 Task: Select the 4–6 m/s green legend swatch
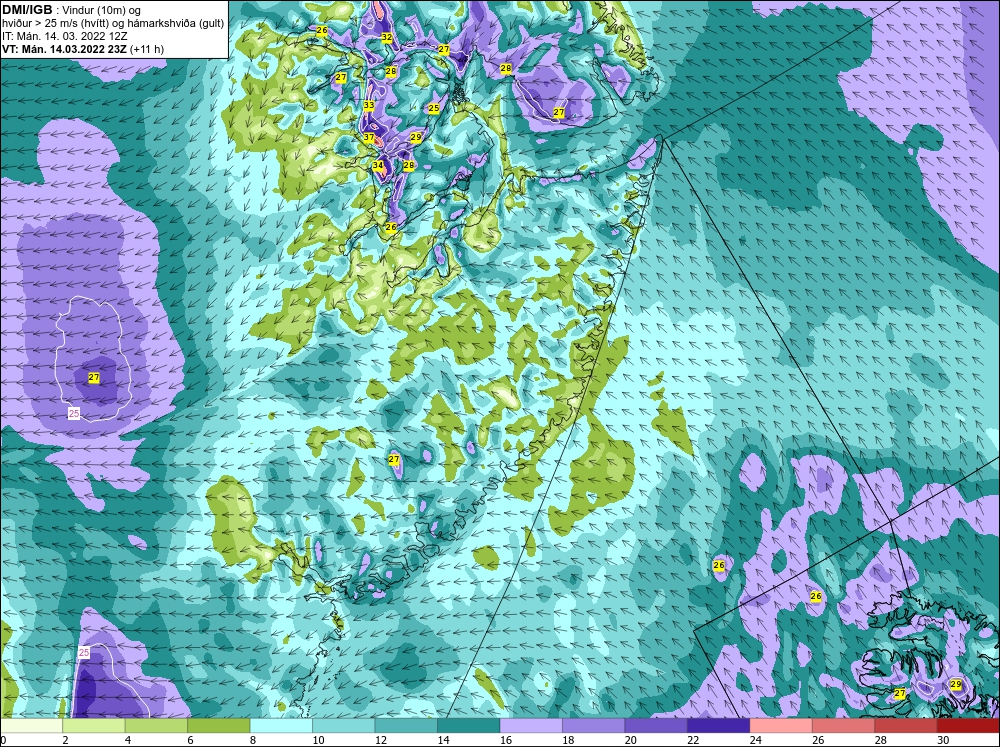pyautogui.click(x=156, y=726)
